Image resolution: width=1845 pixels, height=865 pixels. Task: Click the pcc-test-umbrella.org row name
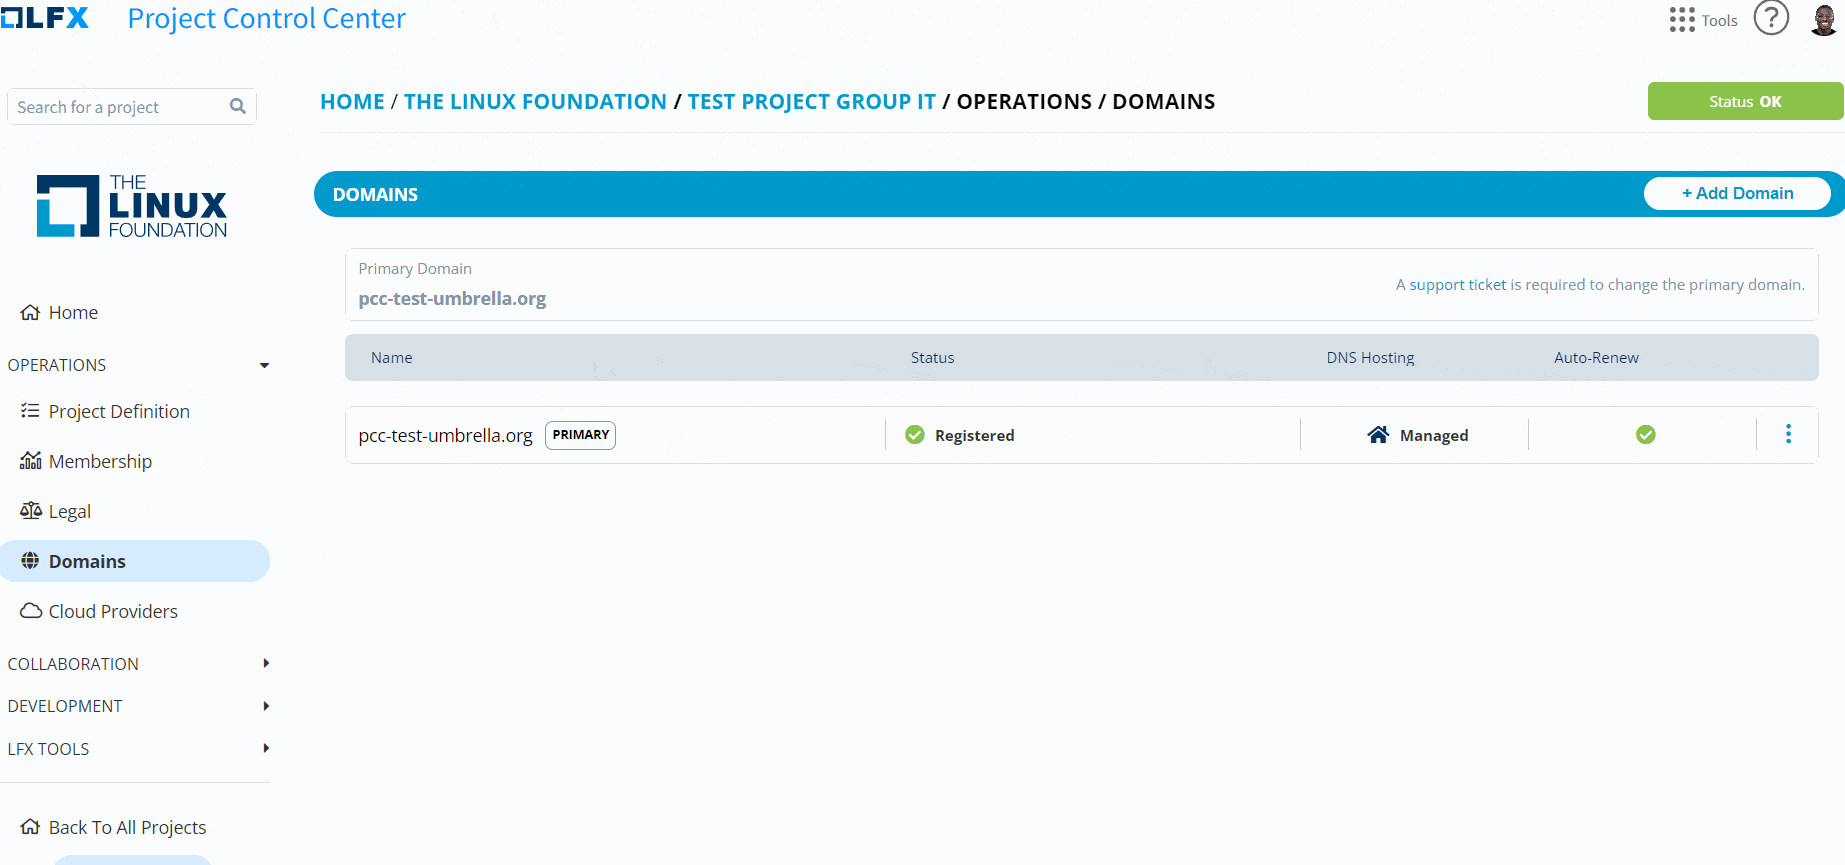(445, 435)
